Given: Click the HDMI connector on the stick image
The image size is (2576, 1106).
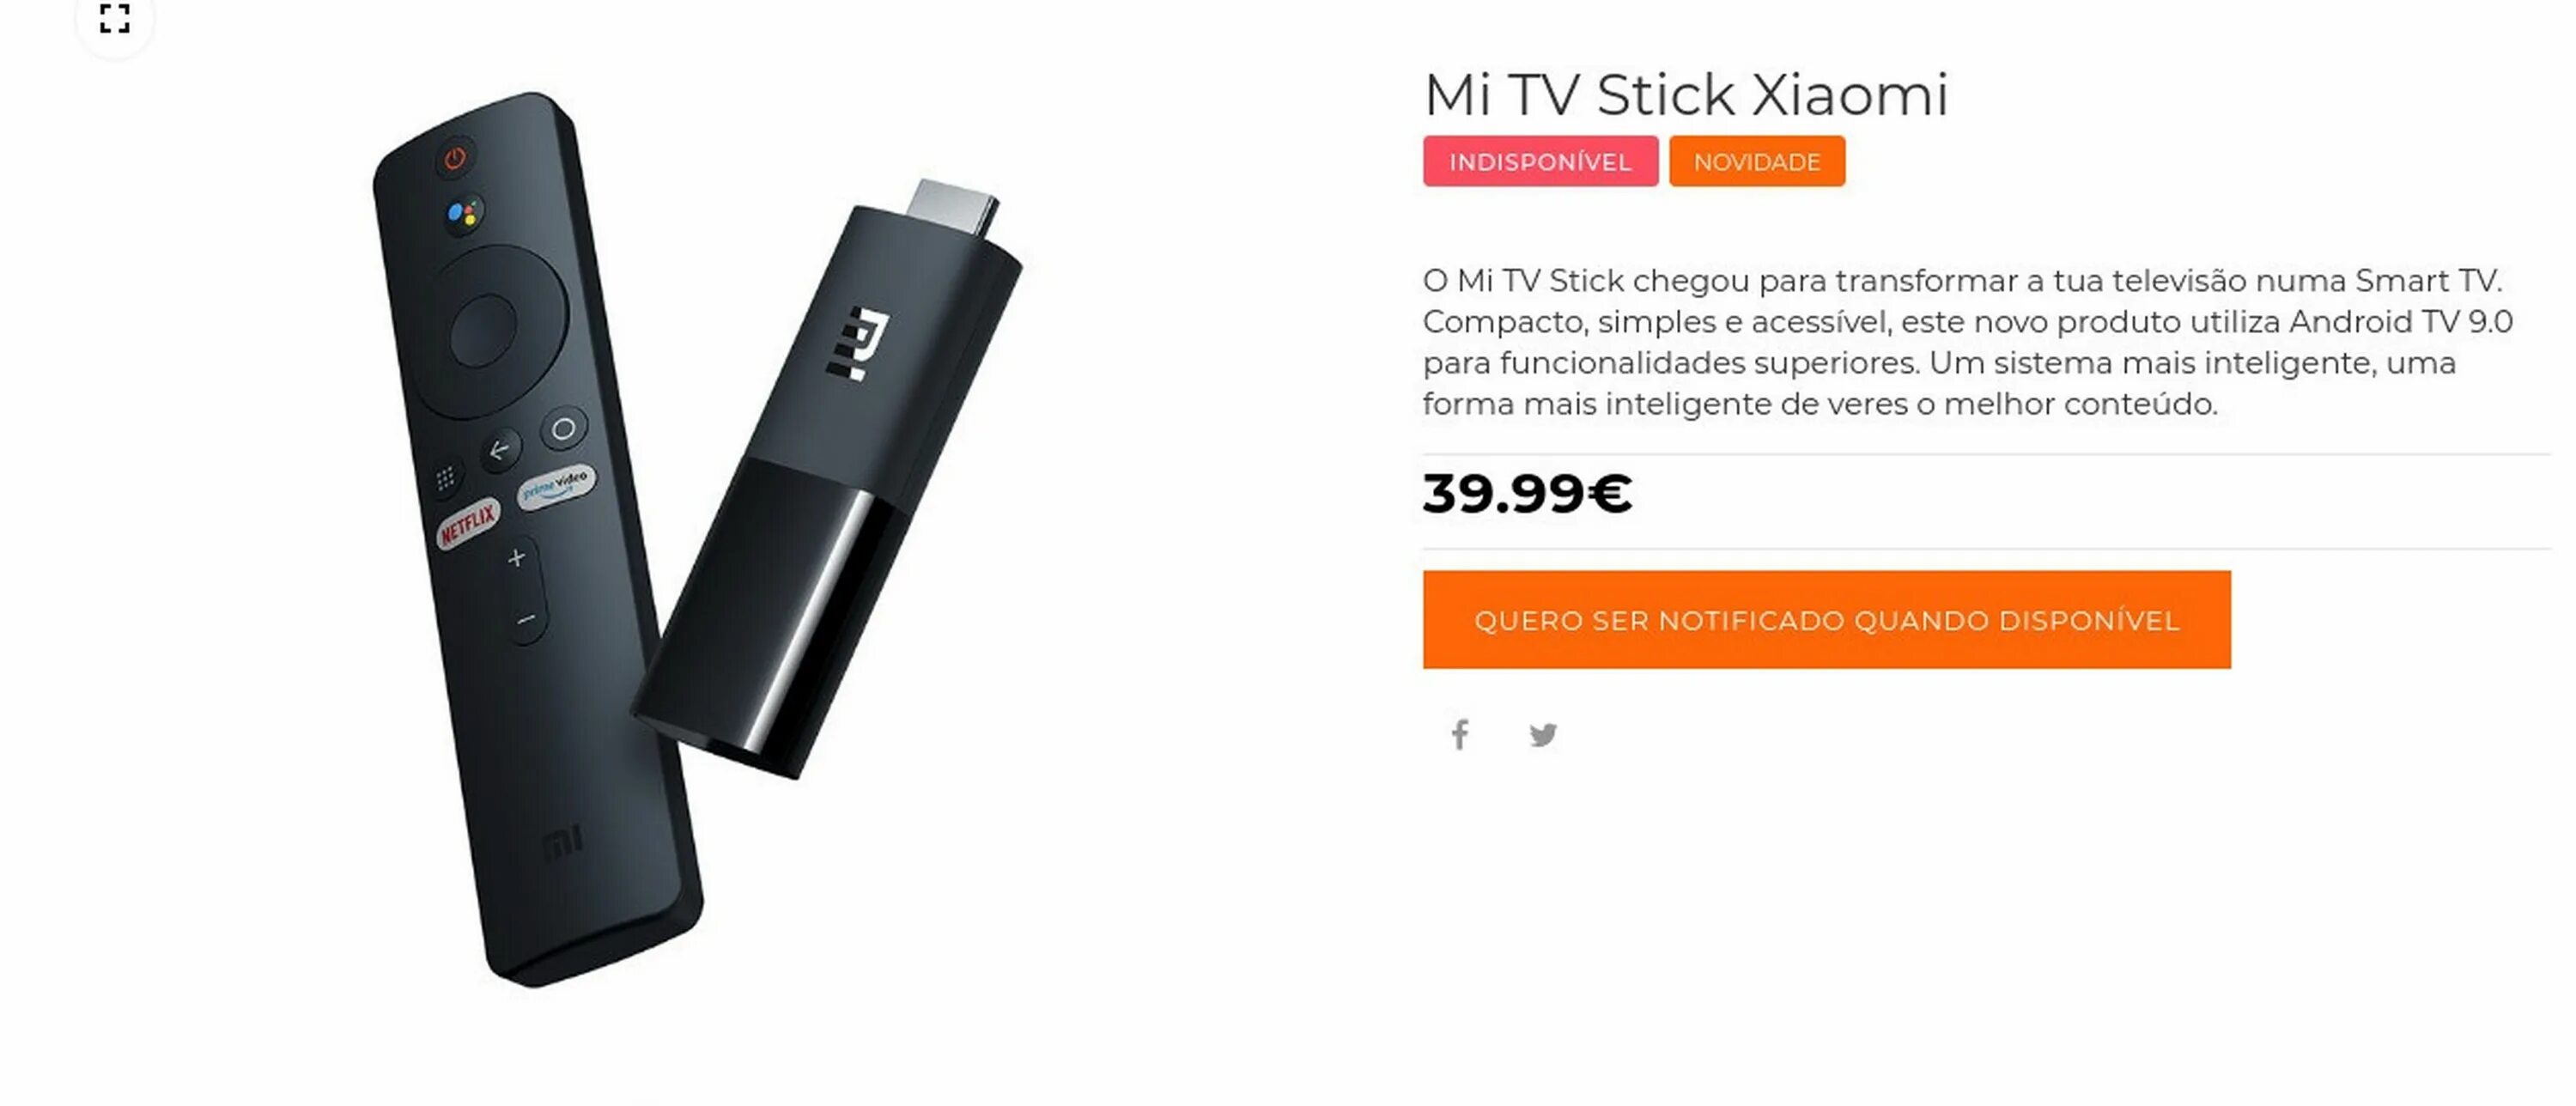Looking at the screenshot, I should click(x=953, y=206).
